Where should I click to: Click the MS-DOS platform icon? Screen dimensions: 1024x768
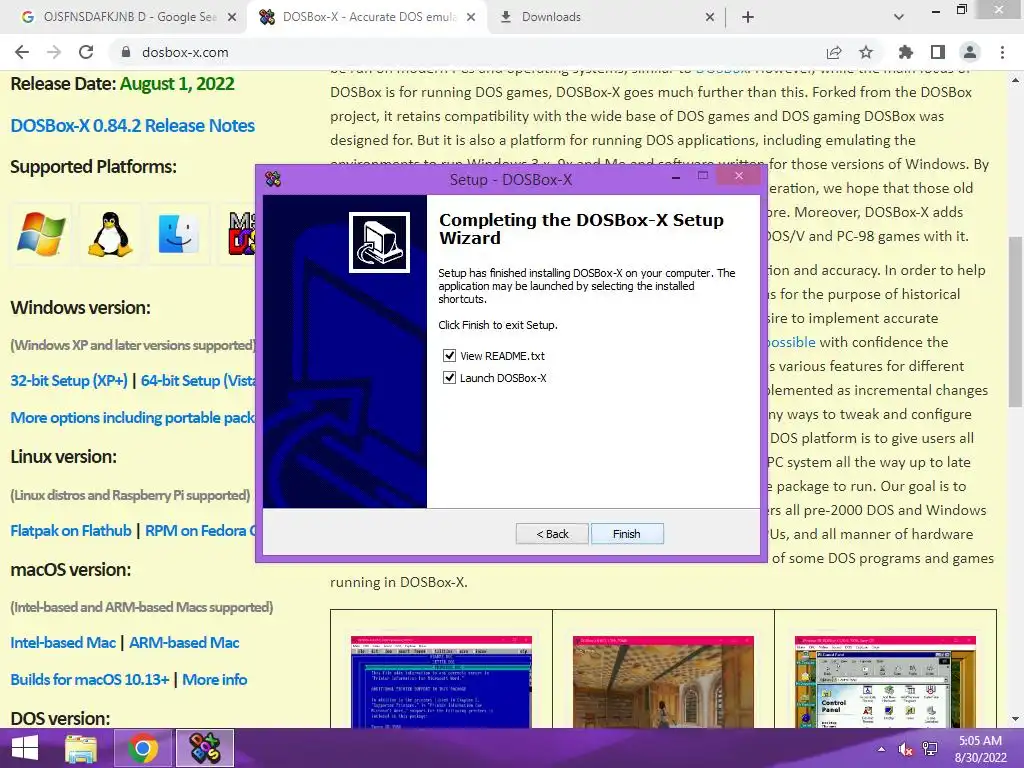(240, 234)
